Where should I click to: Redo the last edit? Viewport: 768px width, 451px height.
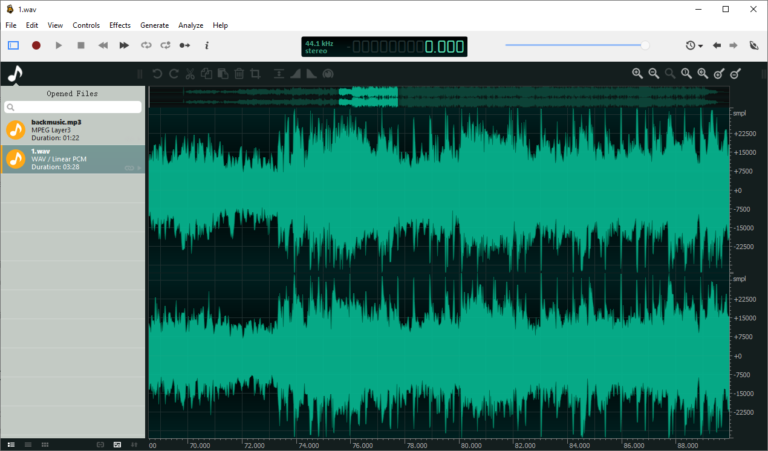174,73
